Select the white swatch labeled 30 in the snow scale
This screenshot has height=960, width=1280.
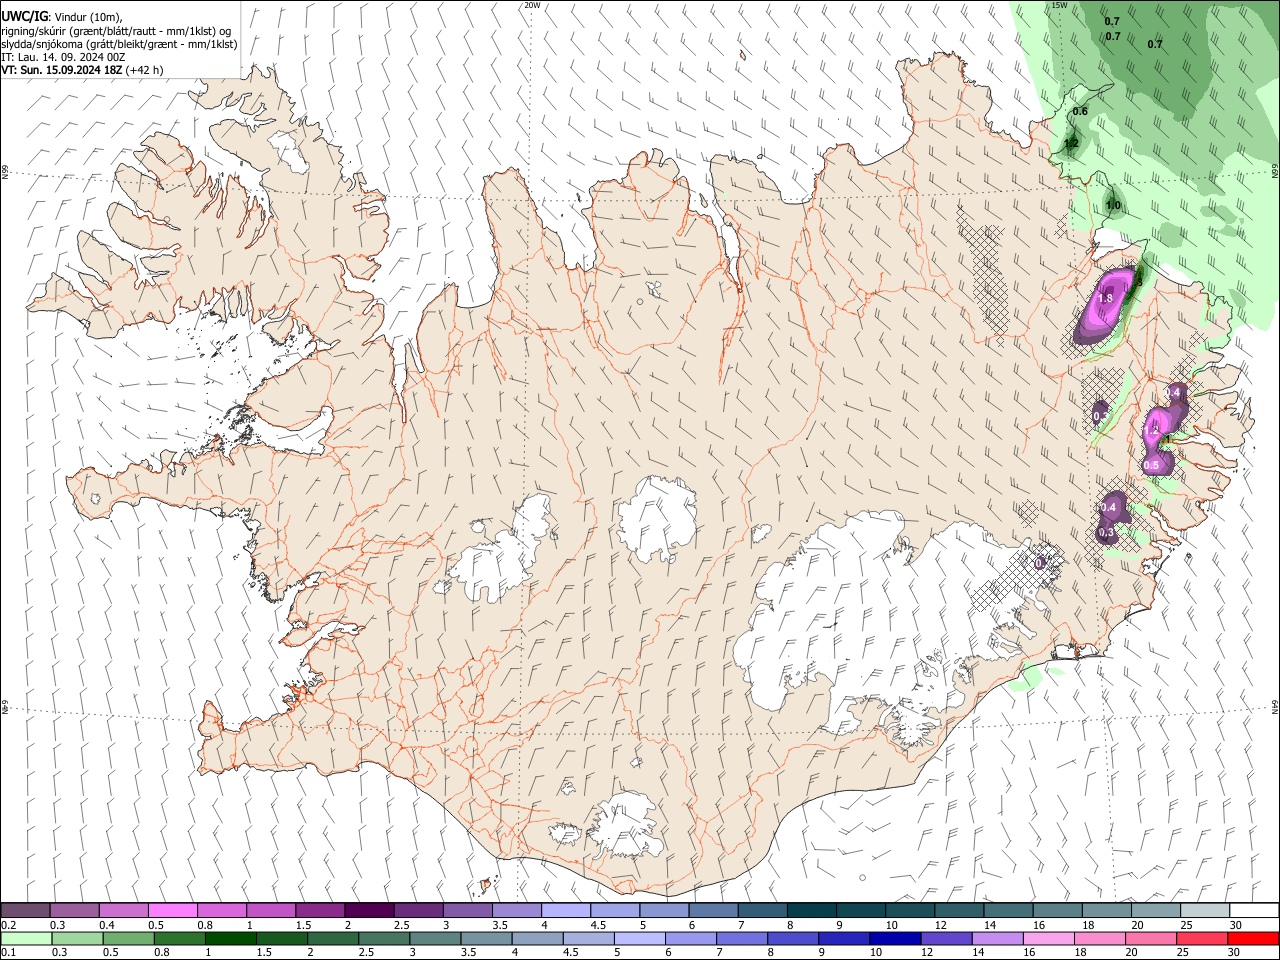coord(1254,911)
